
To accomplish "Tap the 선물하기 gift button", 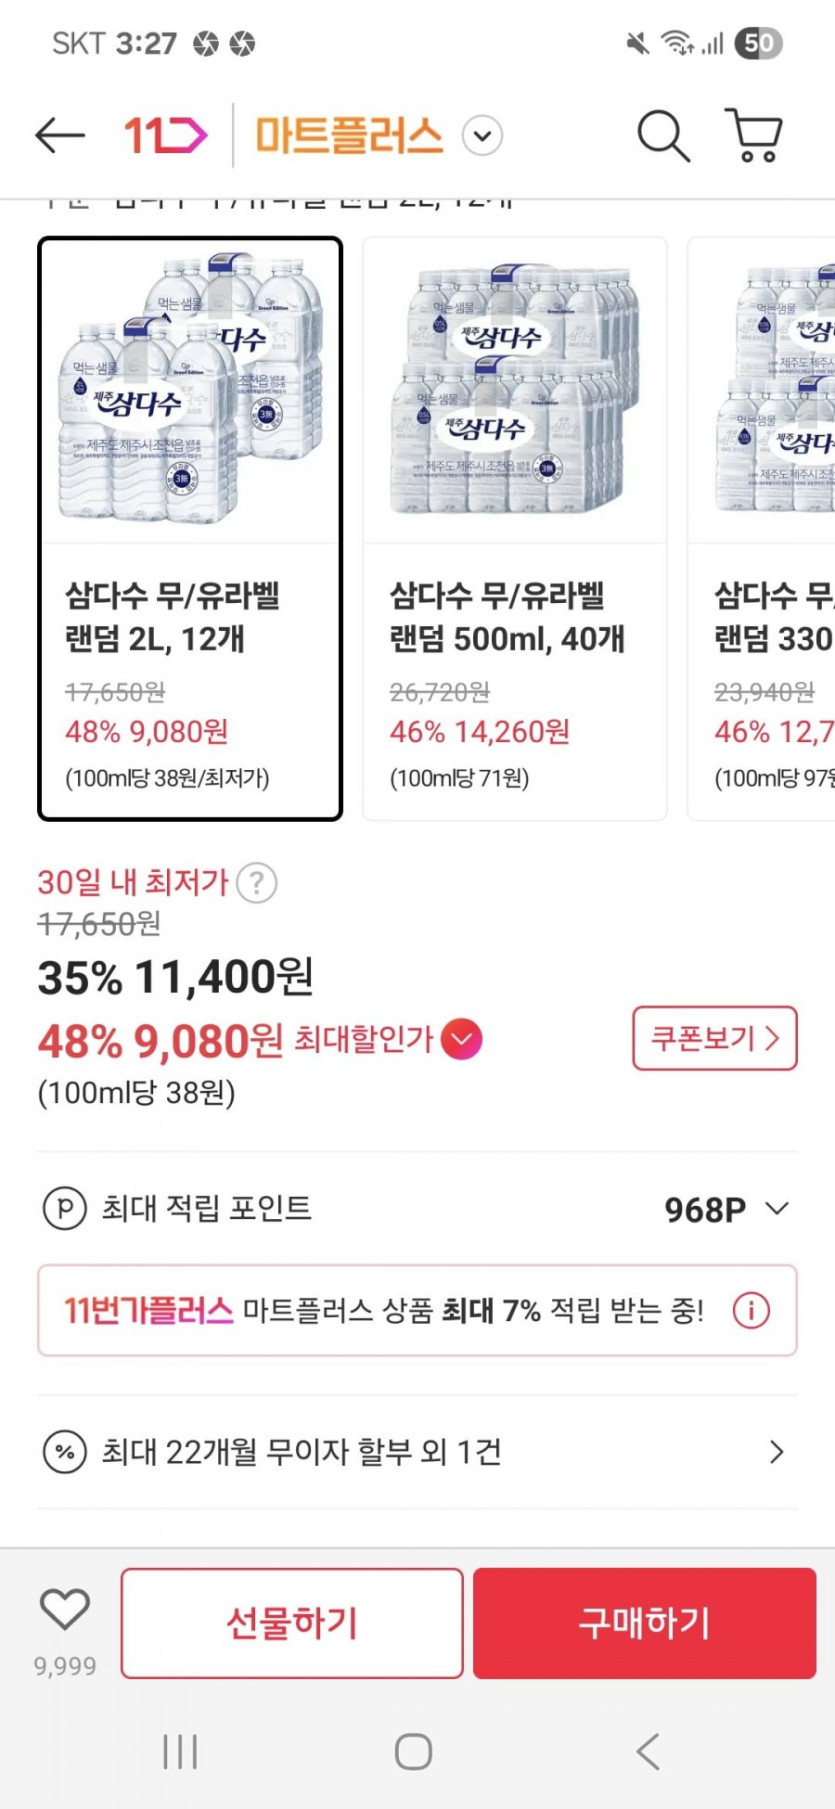I will (x=292, y=1622).
